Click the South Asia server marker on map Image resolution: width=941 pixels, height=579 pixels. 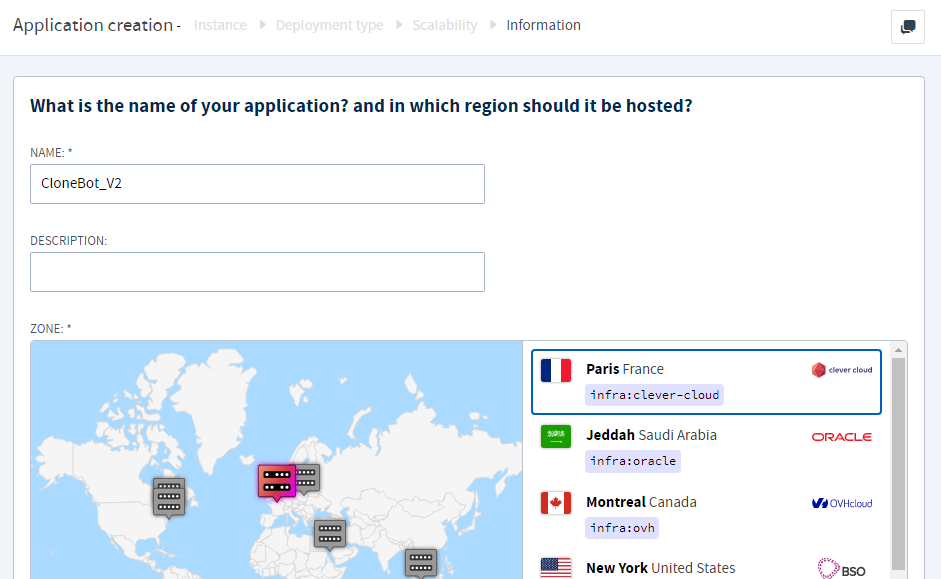pyautogui.click(x=421, y=563)
